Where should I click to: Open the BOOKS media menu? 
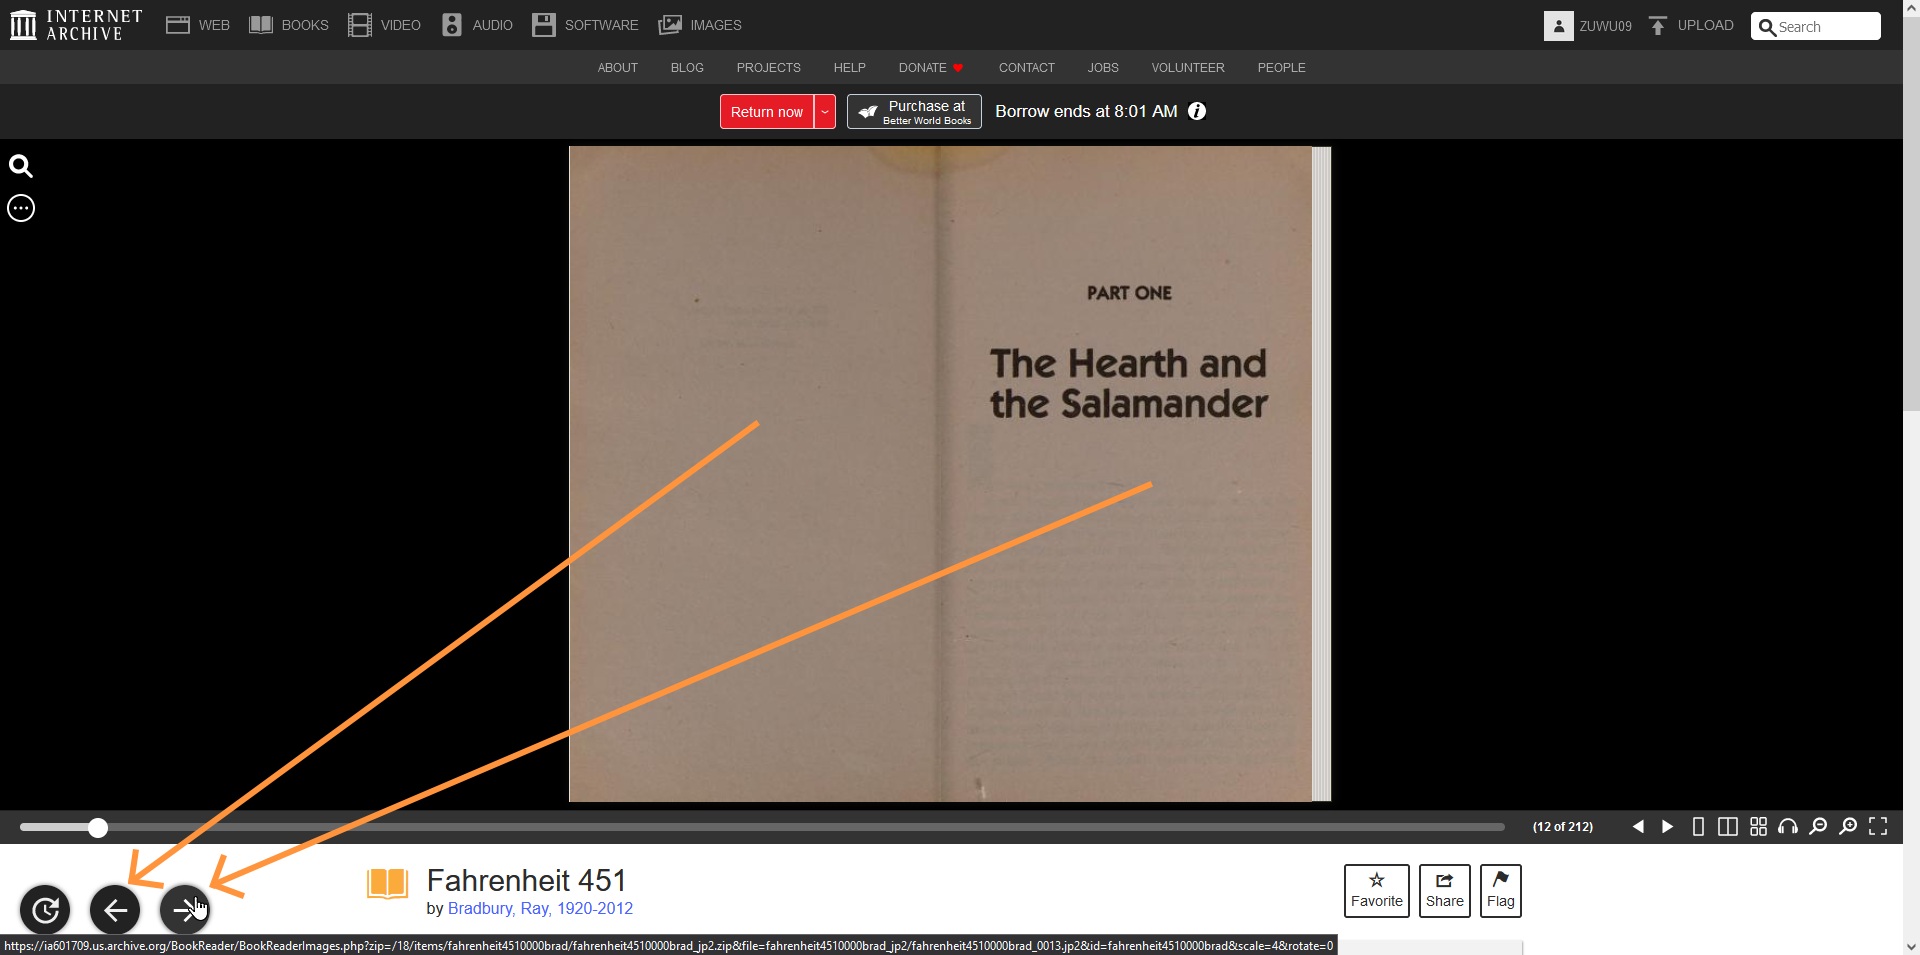[x=289, y=25]
